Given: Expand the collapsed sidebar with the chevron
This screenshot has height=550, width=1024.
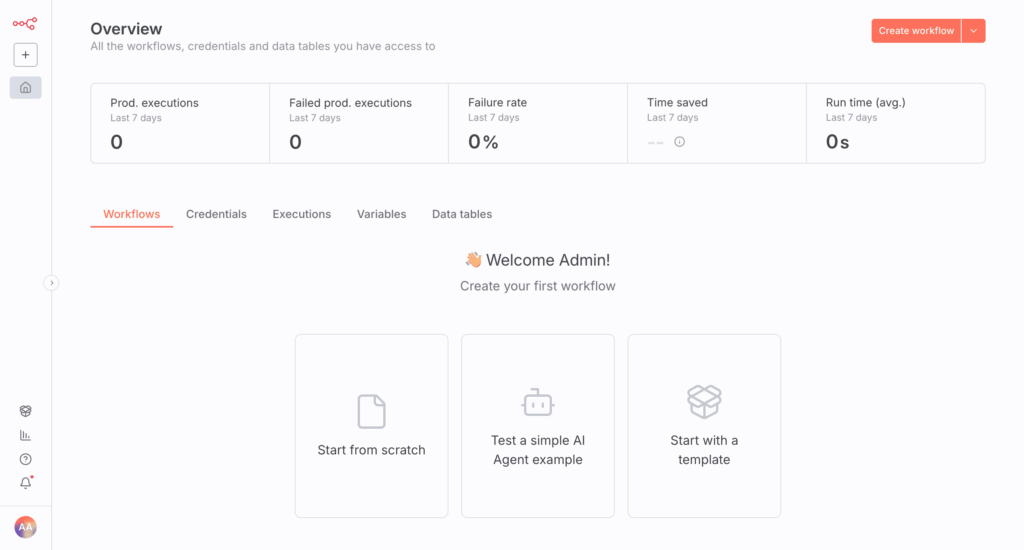Looking at the screenshot, I should (x=52, y=283).
